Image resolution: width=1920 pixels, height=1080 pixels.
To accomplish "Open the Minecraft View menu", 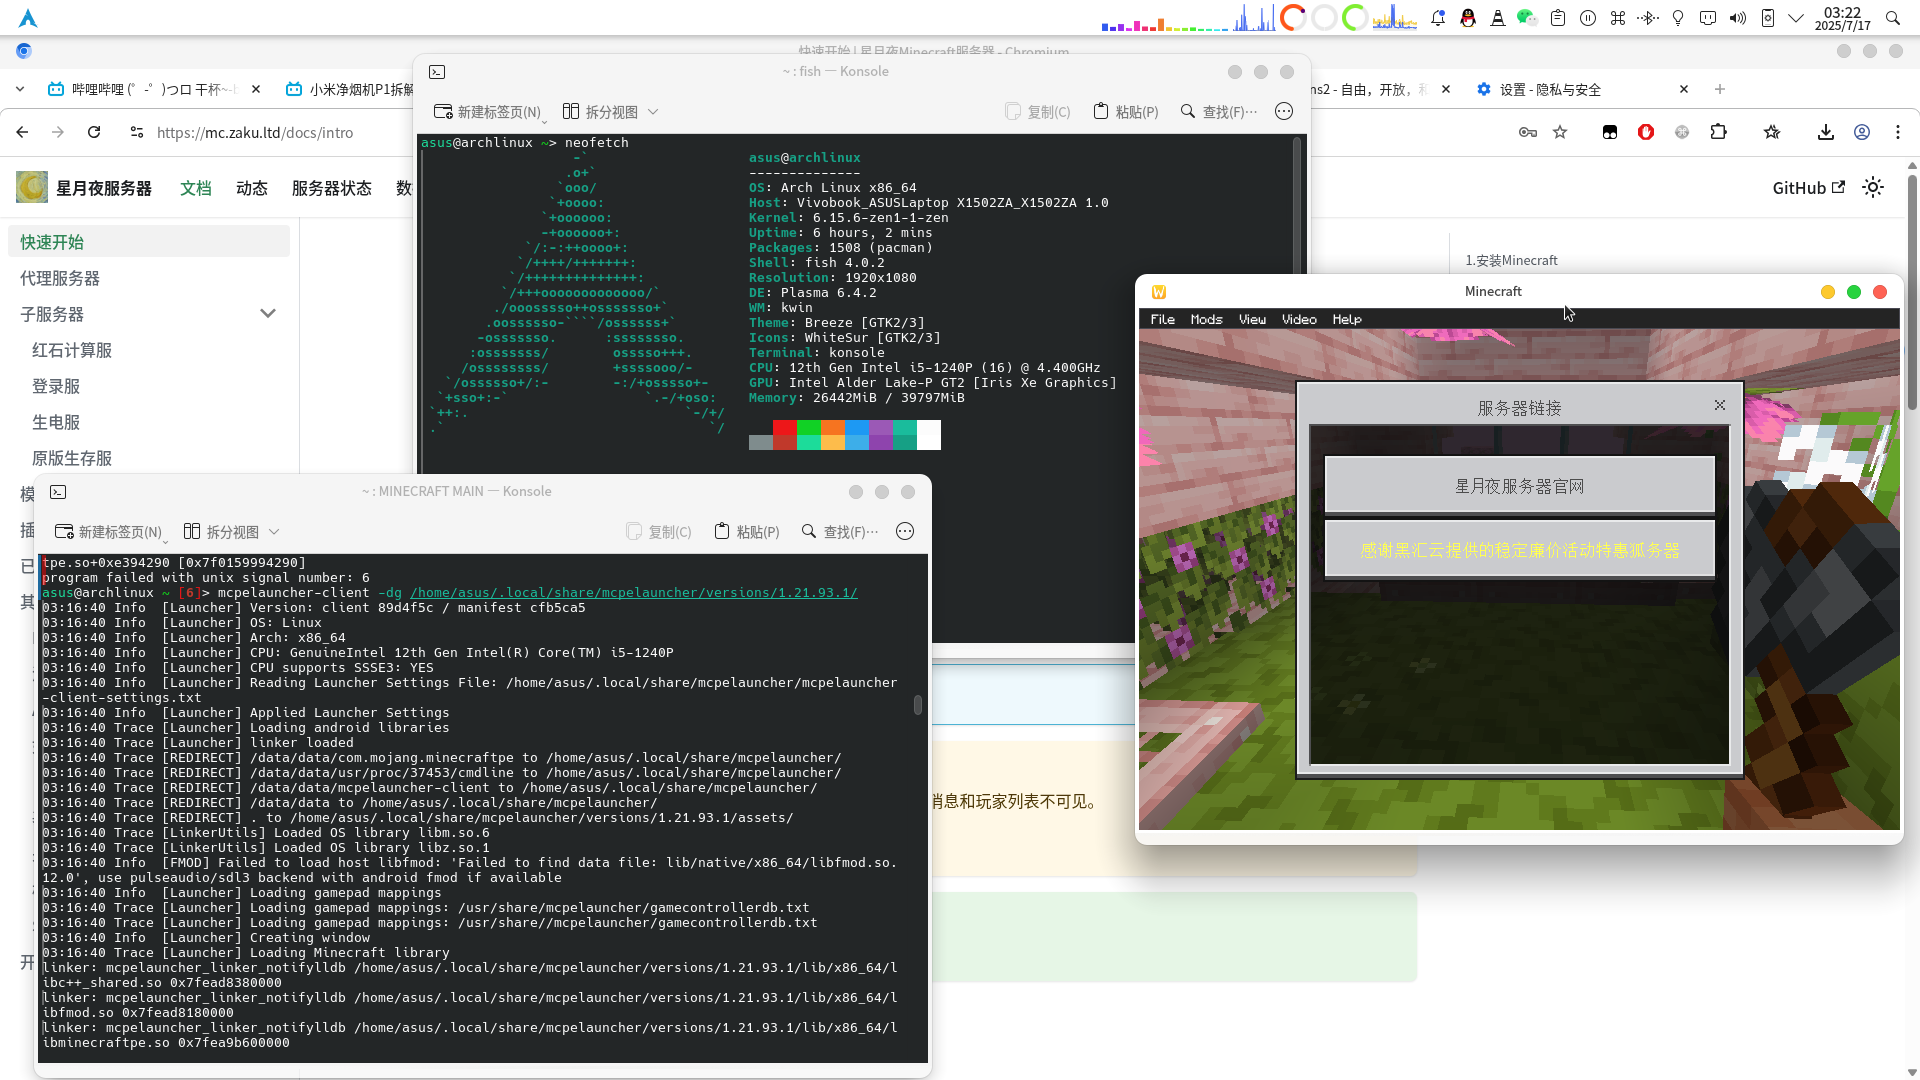I will point(1252,319).
